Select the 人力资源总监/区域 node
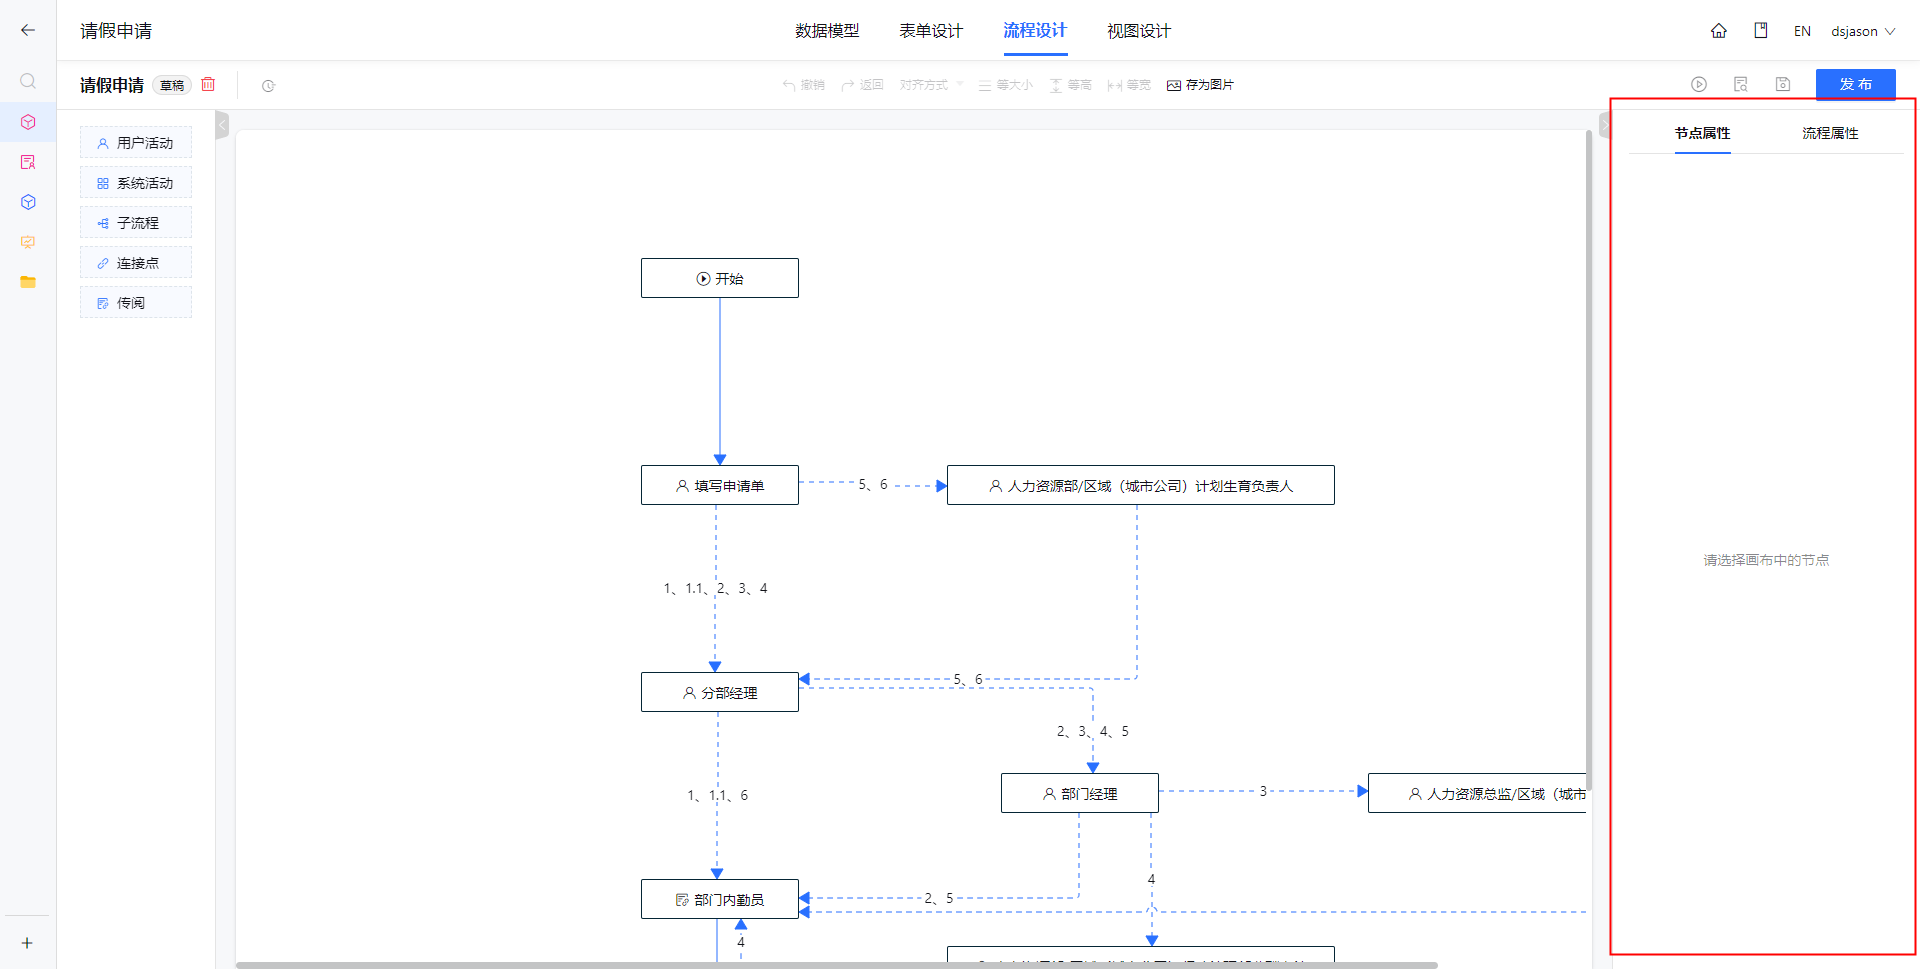Viewport: 1920px width, 969px height. (1477, 793)
